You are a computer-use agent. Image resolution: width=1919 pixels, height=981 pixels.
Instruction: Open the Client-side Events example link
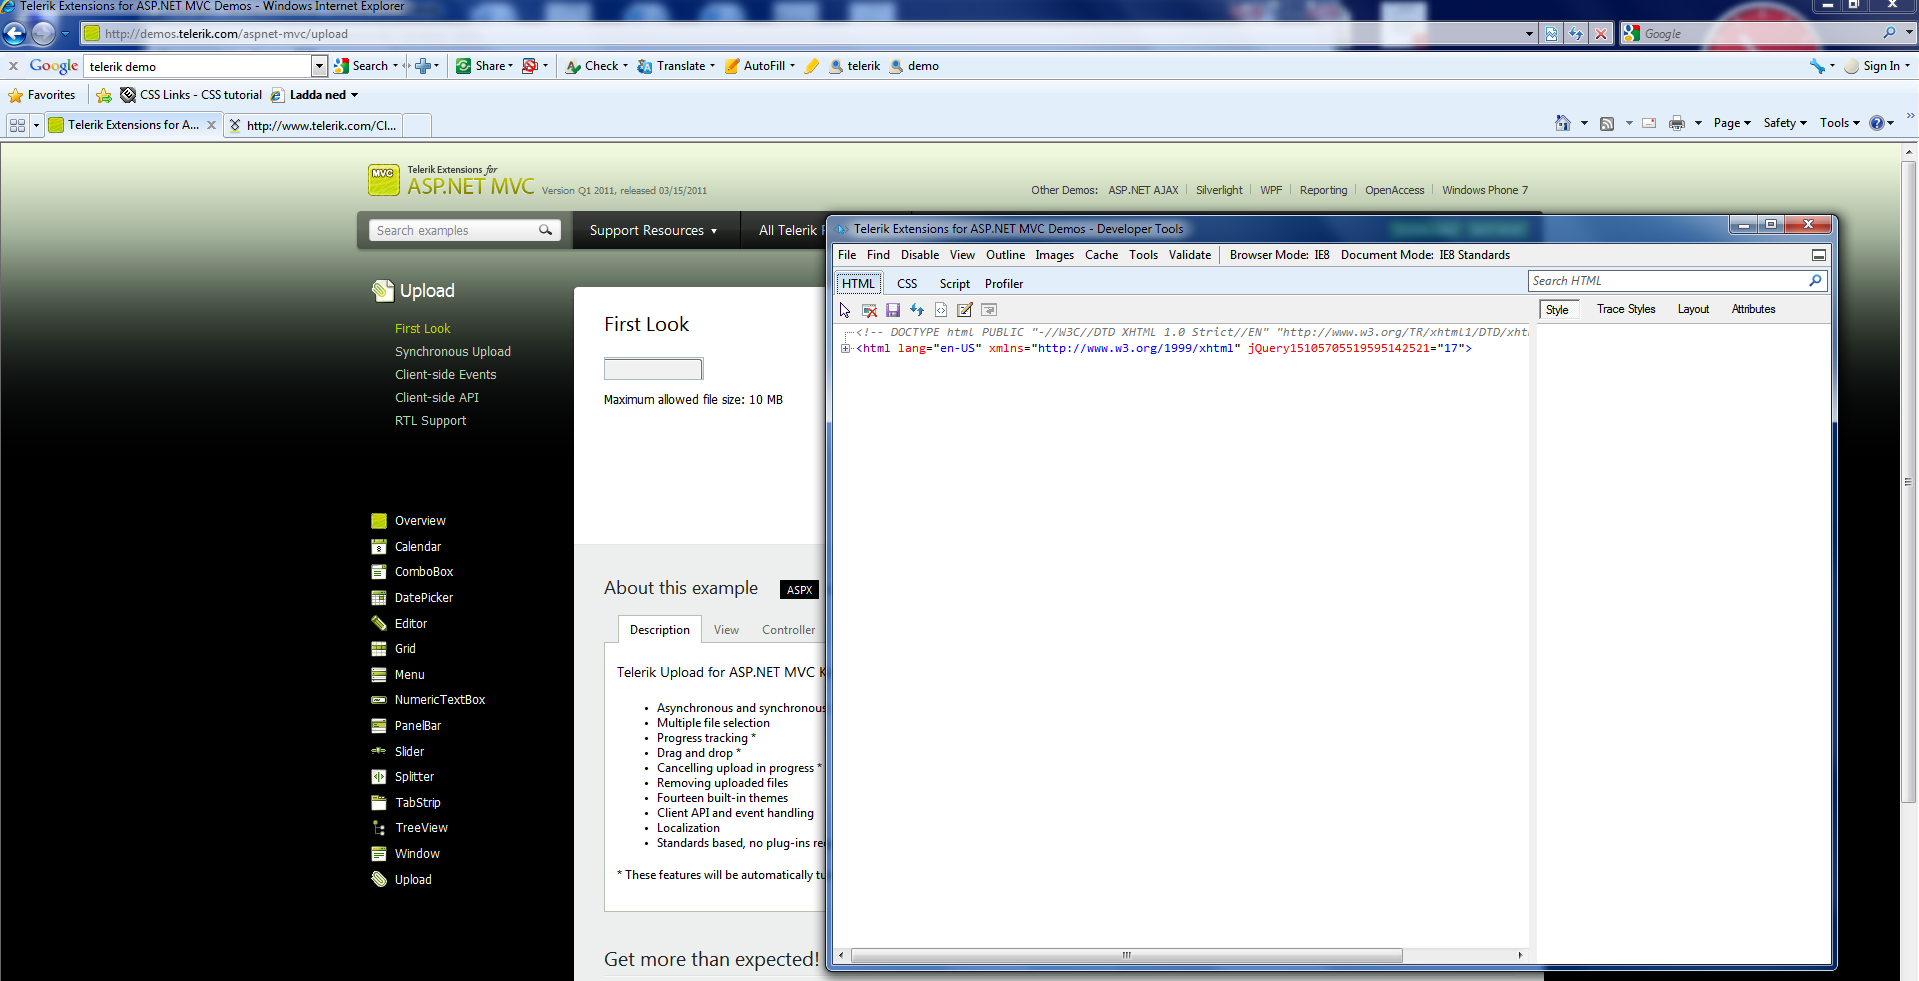(445, 375)
